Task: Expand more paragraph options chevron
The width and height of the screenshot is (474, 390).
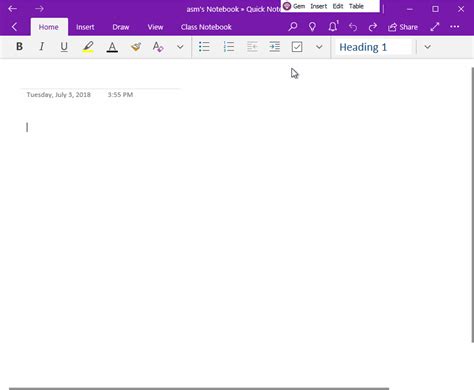Action: point(319,47)
